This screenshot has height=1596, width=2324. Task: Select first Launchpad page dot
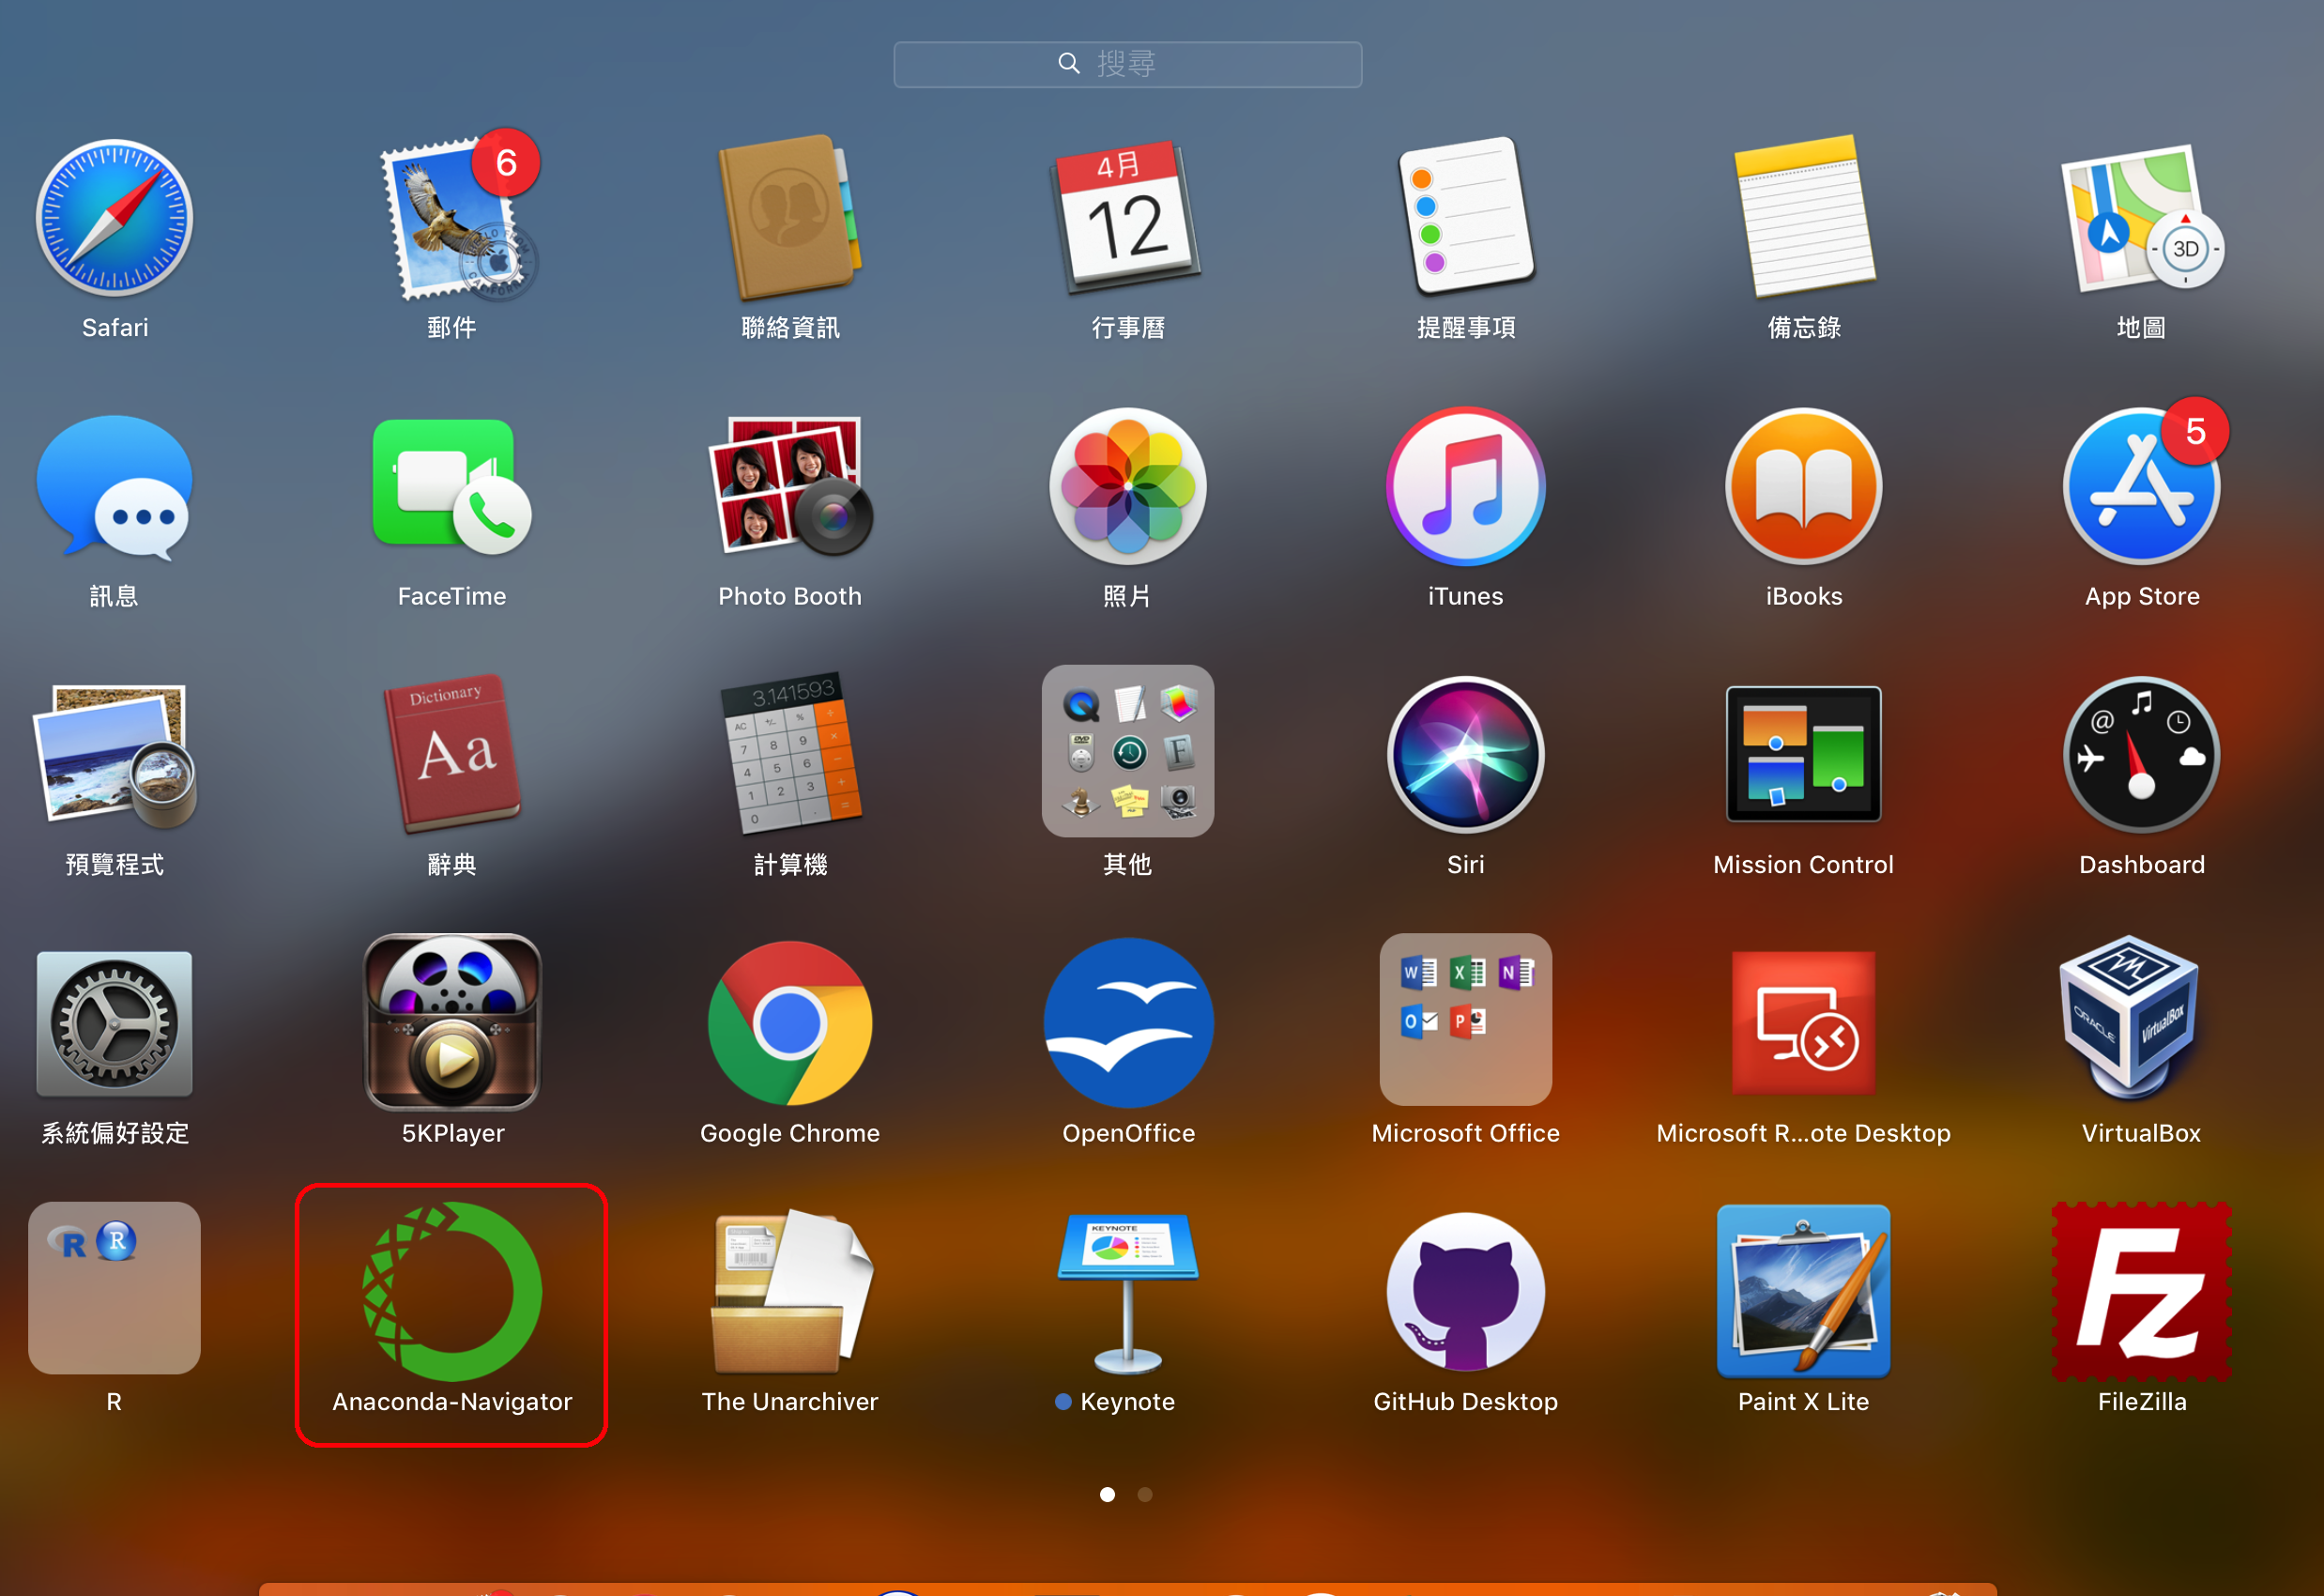coord(1108,1495)
